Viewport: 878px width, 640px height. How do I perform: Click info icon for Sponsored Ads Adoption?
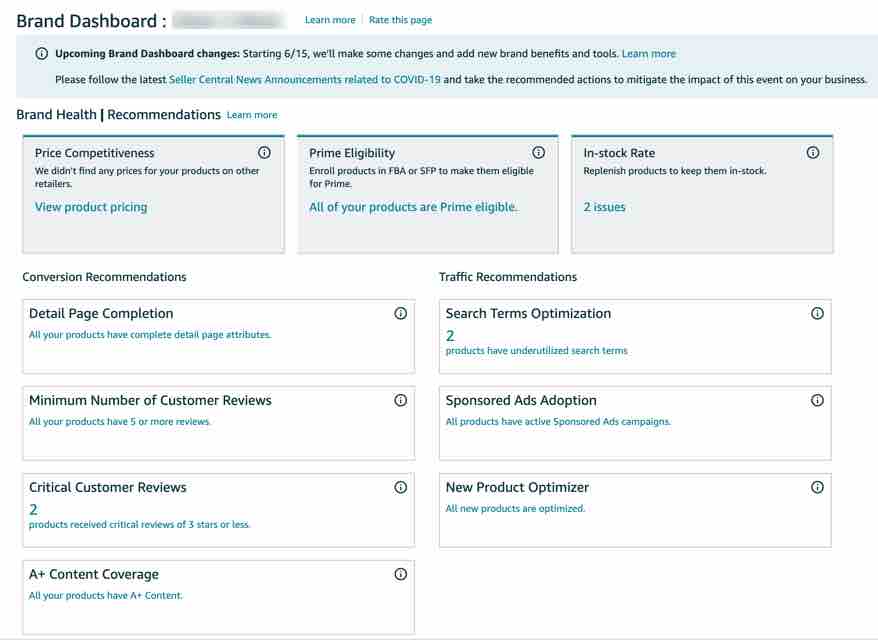pyautogui.click(x=817, y=400)
